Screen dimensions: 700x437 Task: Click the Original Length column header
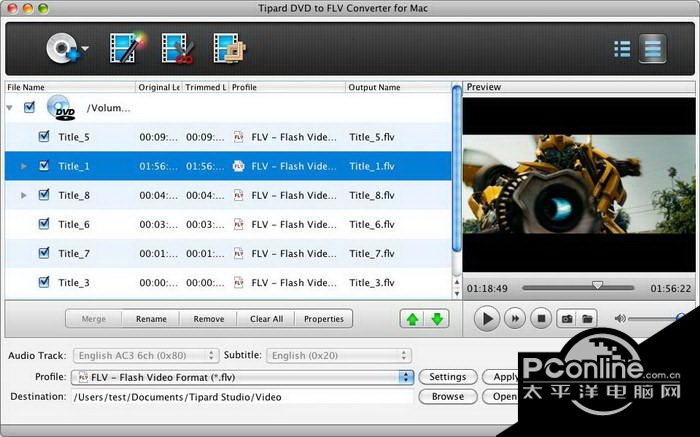[x=158, y=87]
